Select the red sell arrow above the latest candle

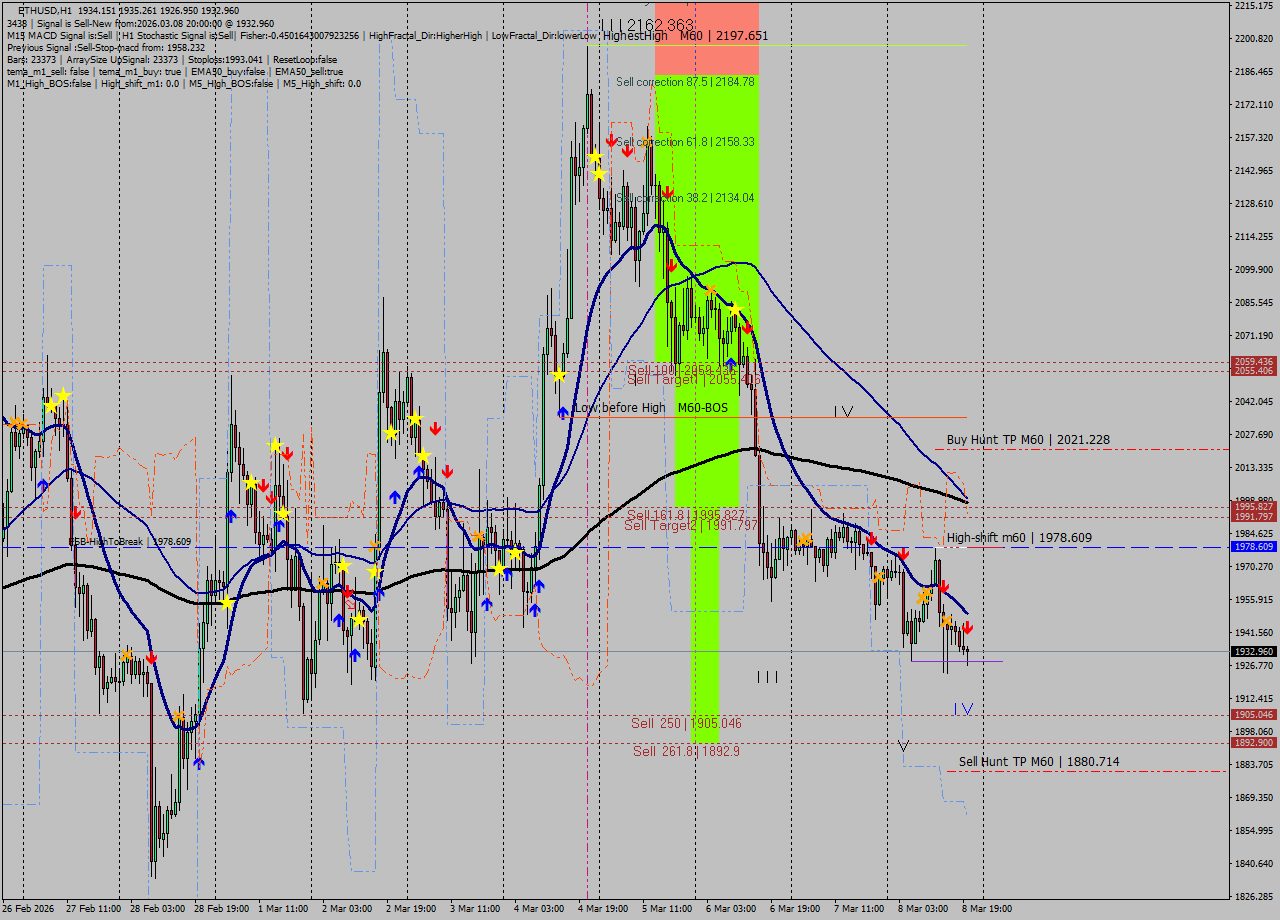pos(967,627)
